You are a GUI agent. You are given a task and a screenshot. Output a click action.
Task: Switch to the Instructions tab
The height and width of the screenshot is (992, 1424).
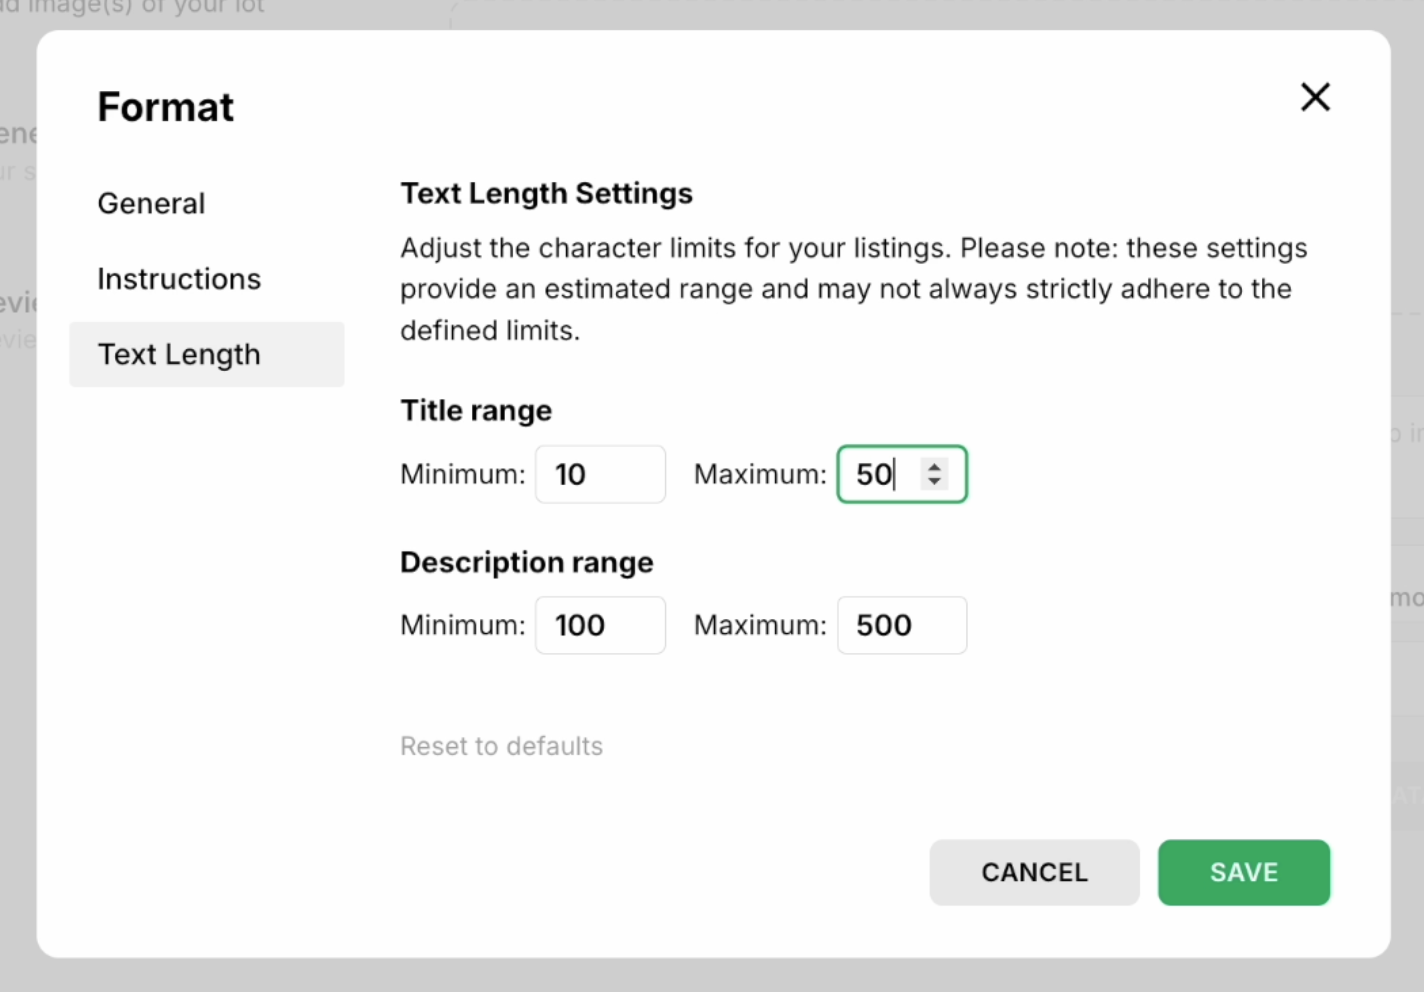tap(179, 279)
